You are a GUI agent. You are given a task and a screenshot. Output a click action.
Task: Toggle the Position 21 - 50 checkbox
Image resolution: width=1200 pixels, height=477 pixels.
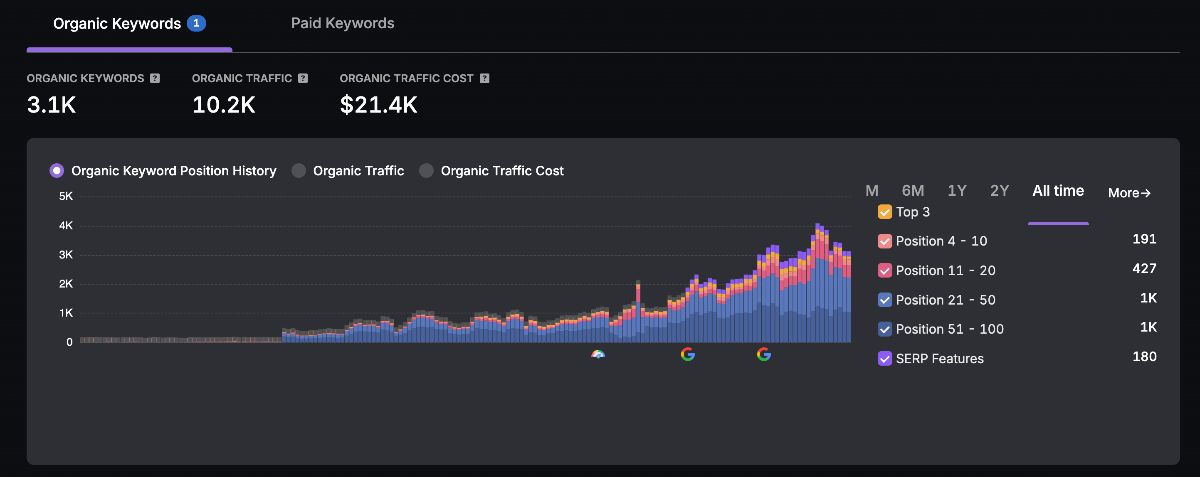point(885,300)
